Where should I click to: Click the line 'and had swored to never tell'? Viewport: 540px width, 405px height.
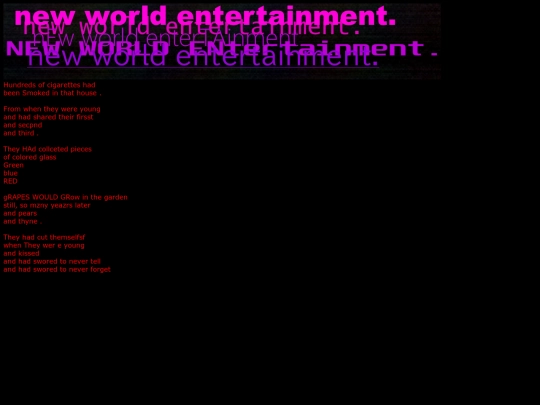pyautogui.click(x=52, y=262)
